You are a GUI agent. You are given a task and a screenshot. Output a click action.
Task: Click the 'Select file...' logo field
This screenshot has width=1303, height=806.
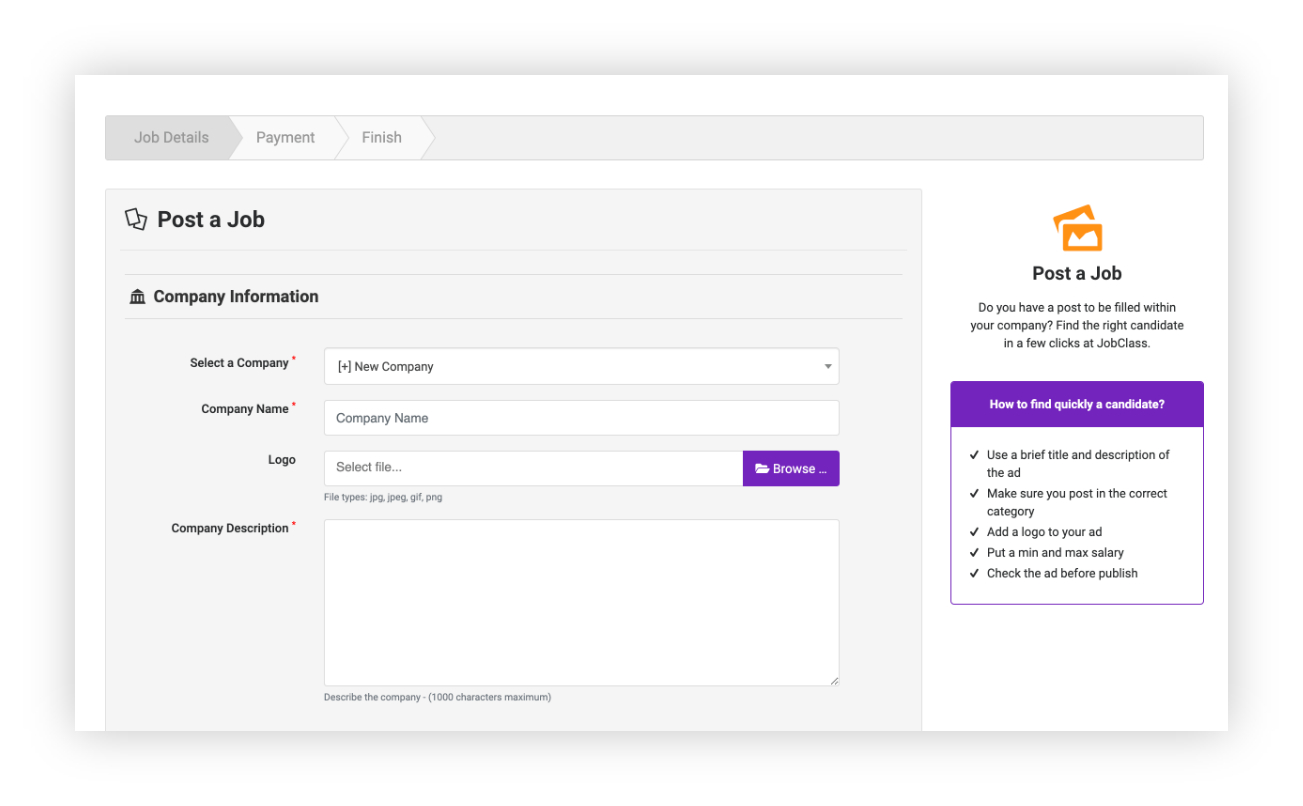click(533, 468)
